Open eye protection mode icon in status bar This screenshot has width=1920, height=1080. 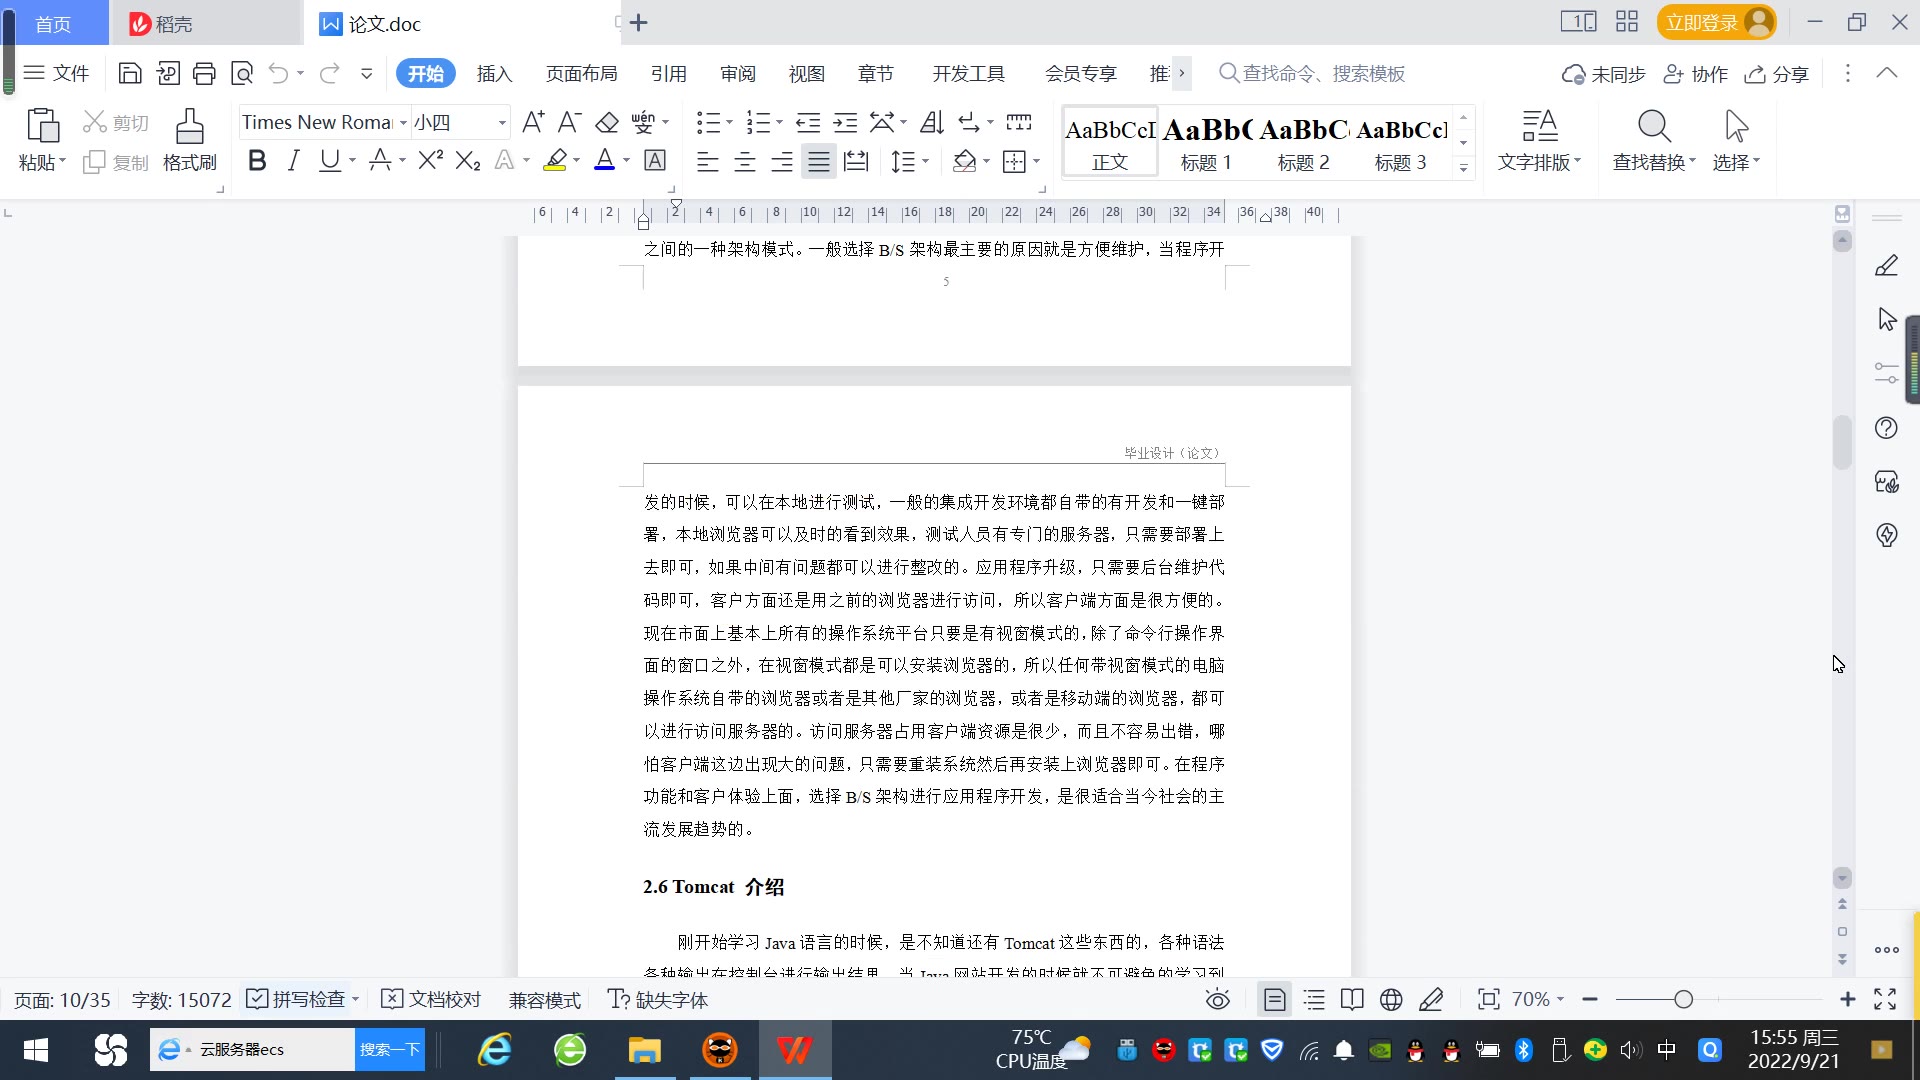tap(1218, 999)
